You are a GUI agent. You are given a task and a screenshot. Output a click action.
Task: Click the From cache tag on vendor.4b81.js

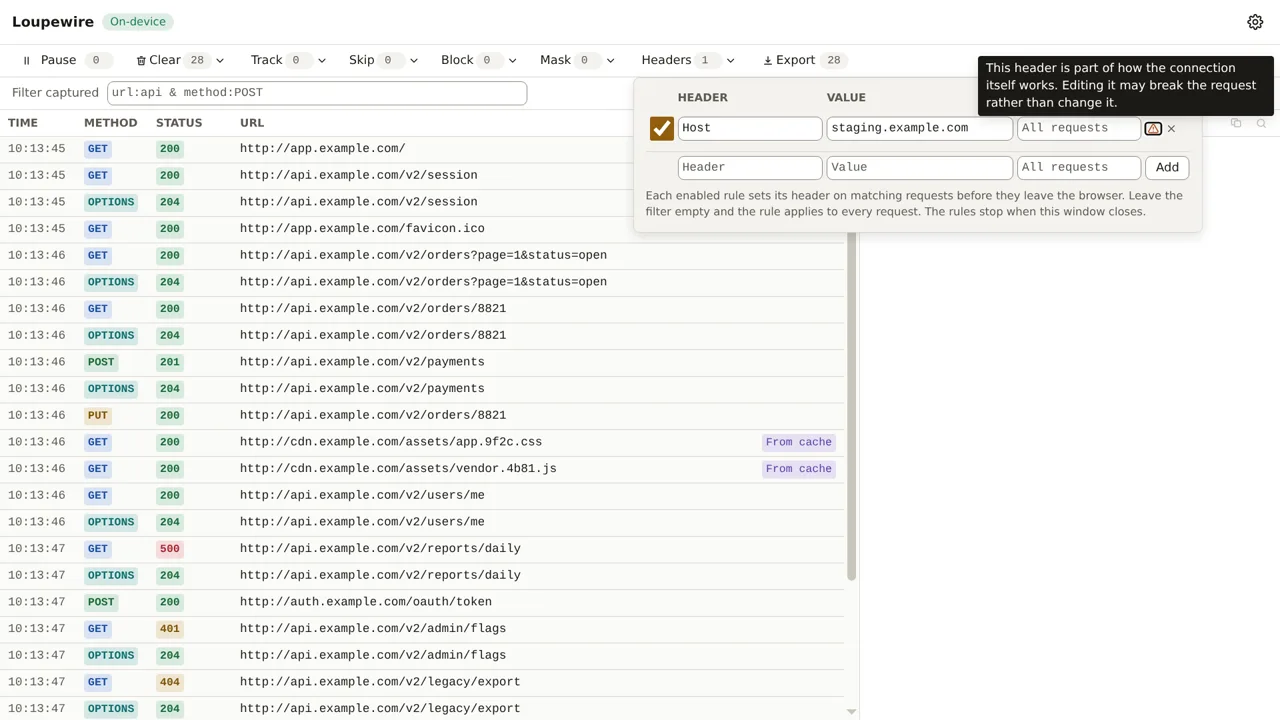click(x=798, y=469)
